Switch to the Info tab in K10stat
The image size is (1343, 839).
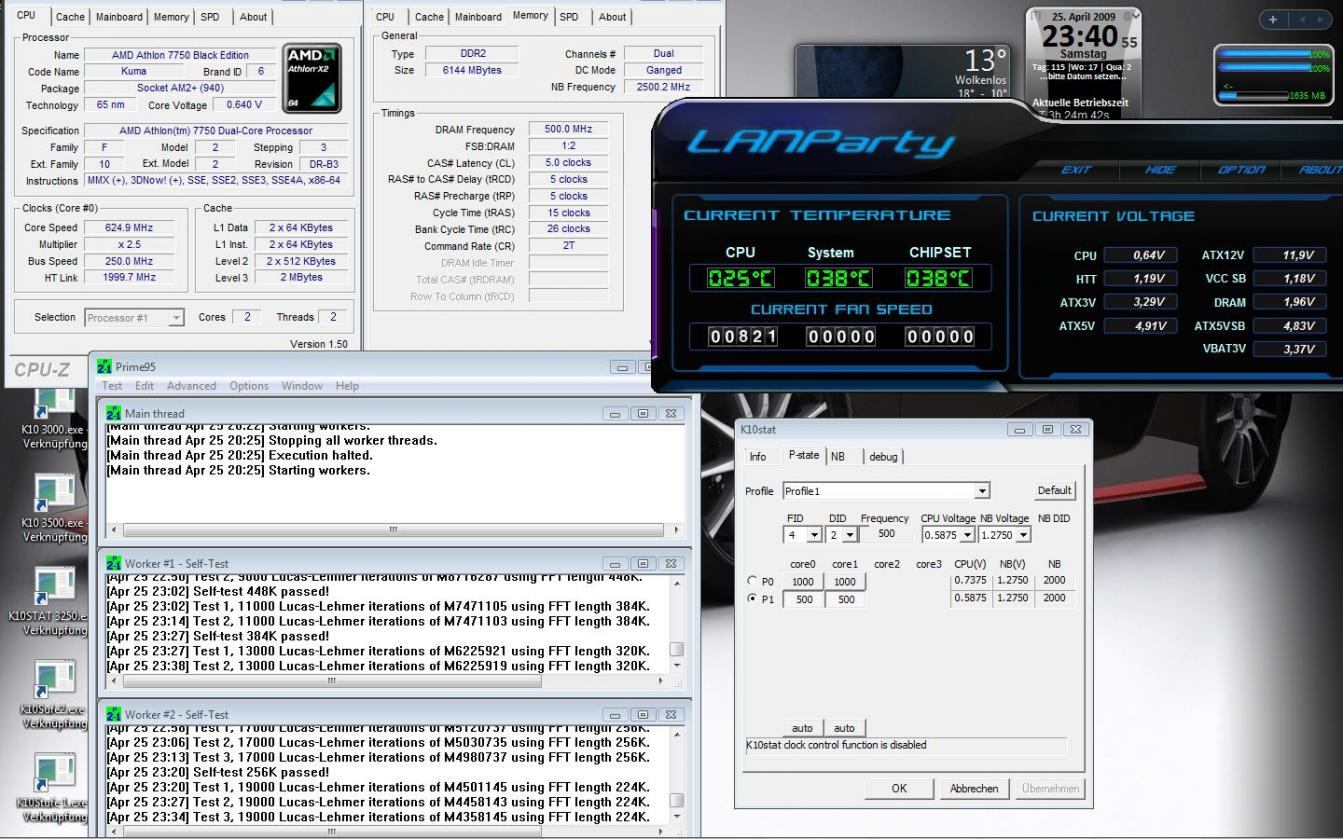[758, 456]
